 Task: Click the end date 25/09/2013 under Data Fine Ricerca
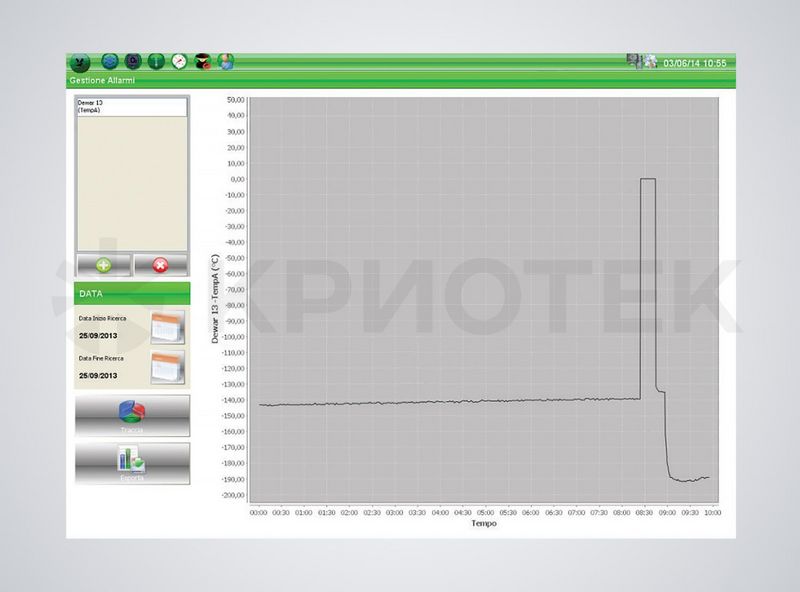[x=98, y=376]
